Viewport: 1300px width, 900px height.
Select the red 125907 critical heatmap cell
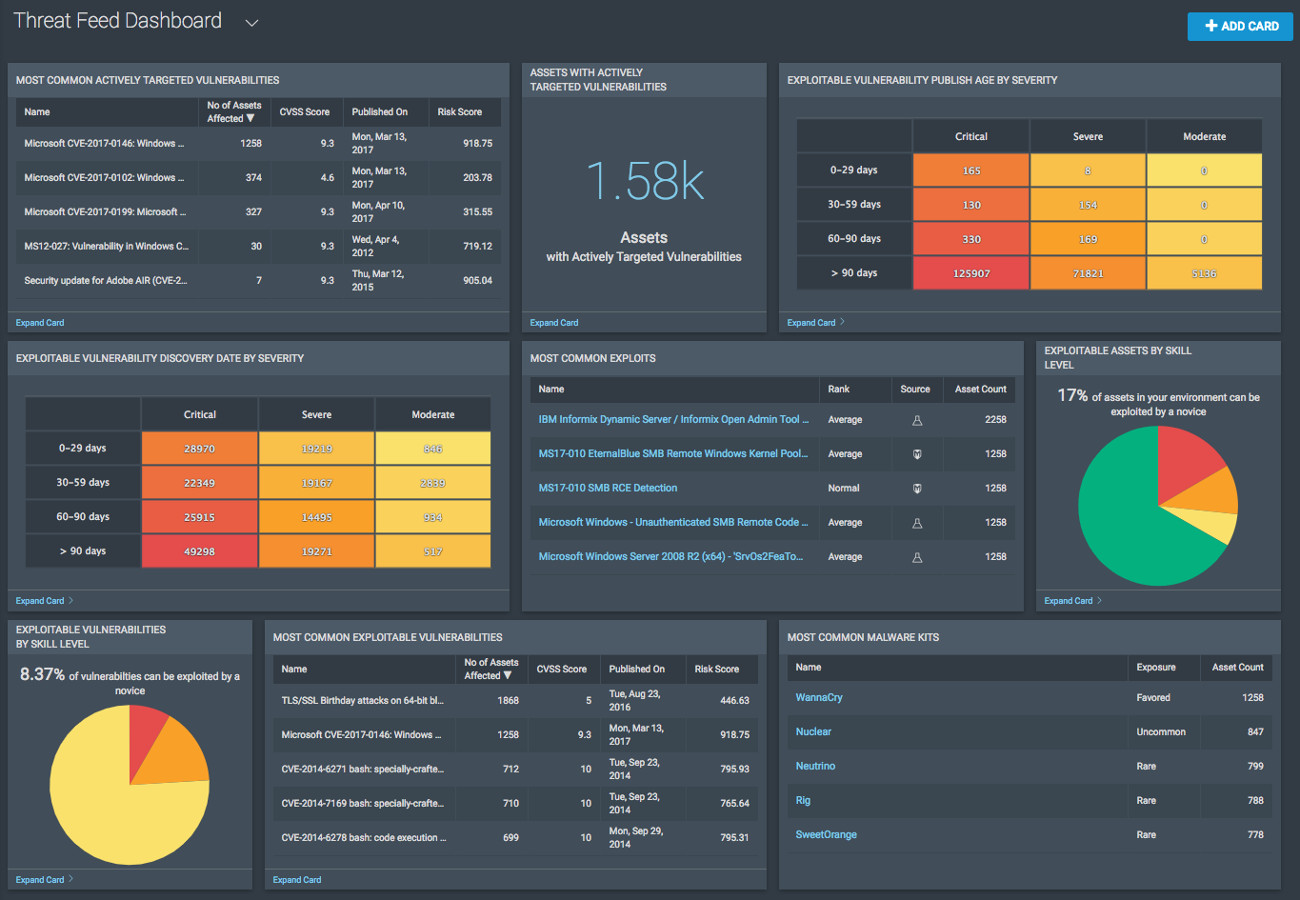point(971,273)
